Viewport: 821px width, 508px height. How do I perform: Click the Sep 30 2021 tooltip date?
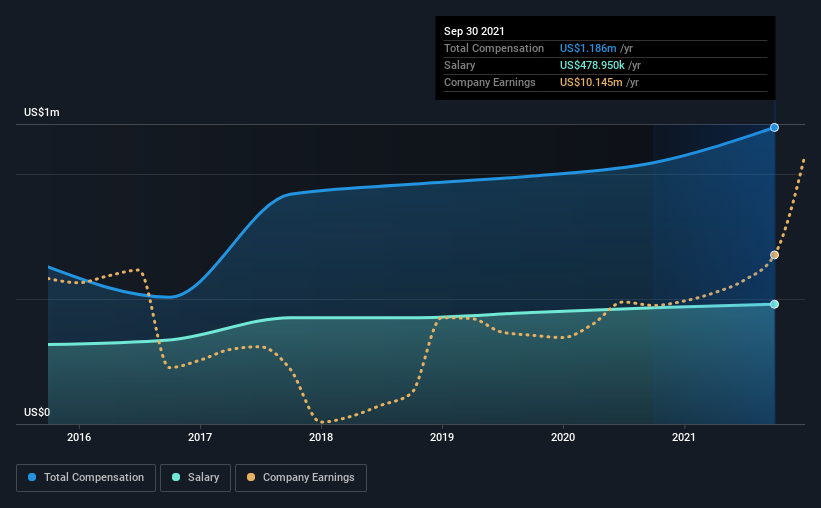pos(474,31)
